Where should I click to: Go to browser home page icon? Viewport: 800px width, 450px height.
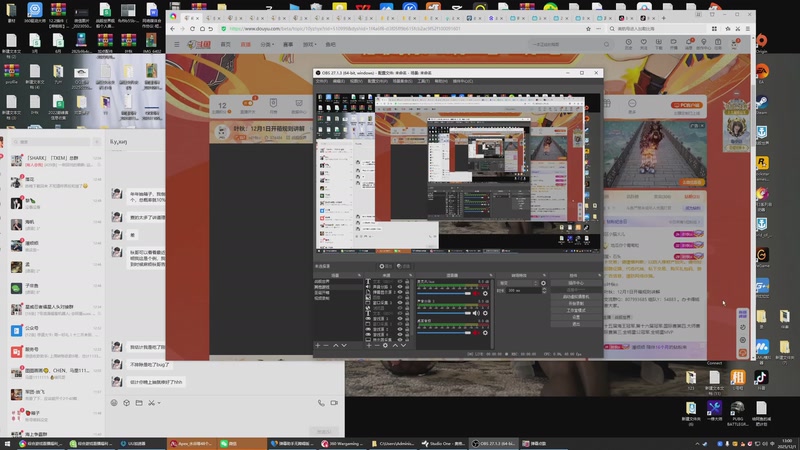tap(202, 29)
